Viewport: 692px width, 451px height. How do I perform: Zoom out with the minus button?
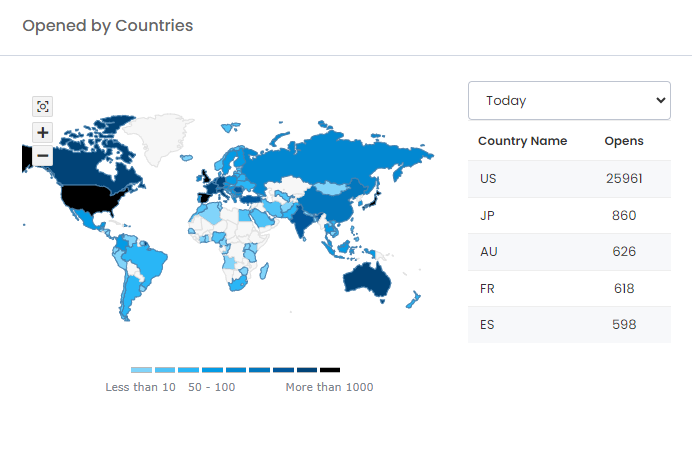click(42, 156)
